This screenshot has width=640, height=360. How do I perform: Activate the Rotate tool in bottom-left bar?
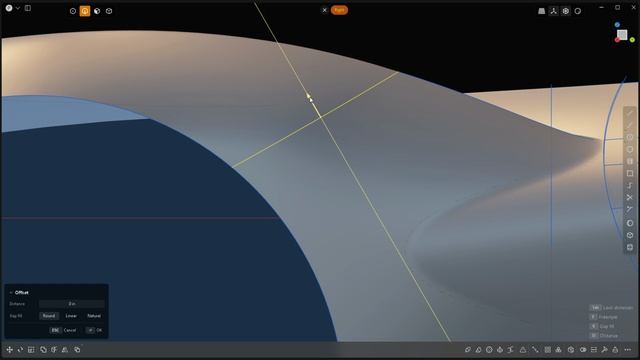[x=20, y=350]
